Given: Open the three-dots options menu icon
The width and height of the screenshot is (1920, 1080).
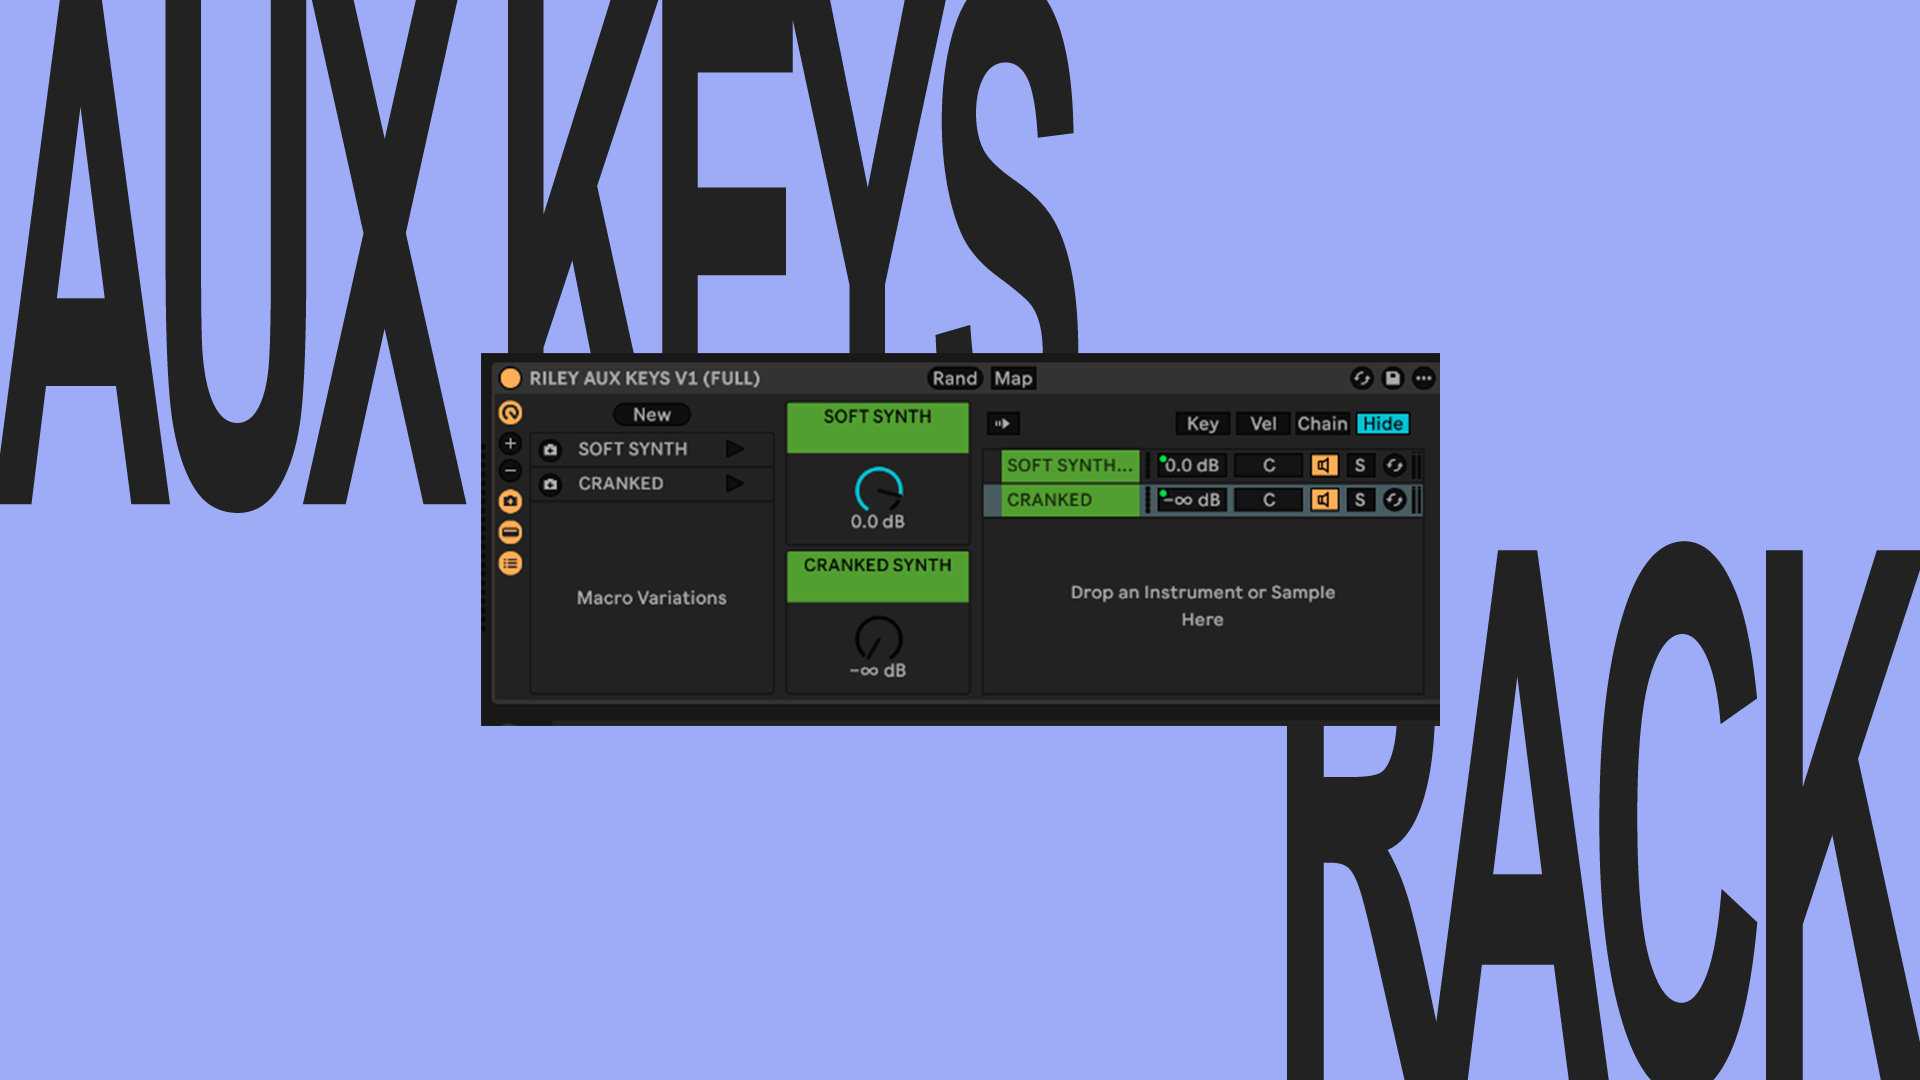Looking at the screenshot, I should coord(1423,378).
